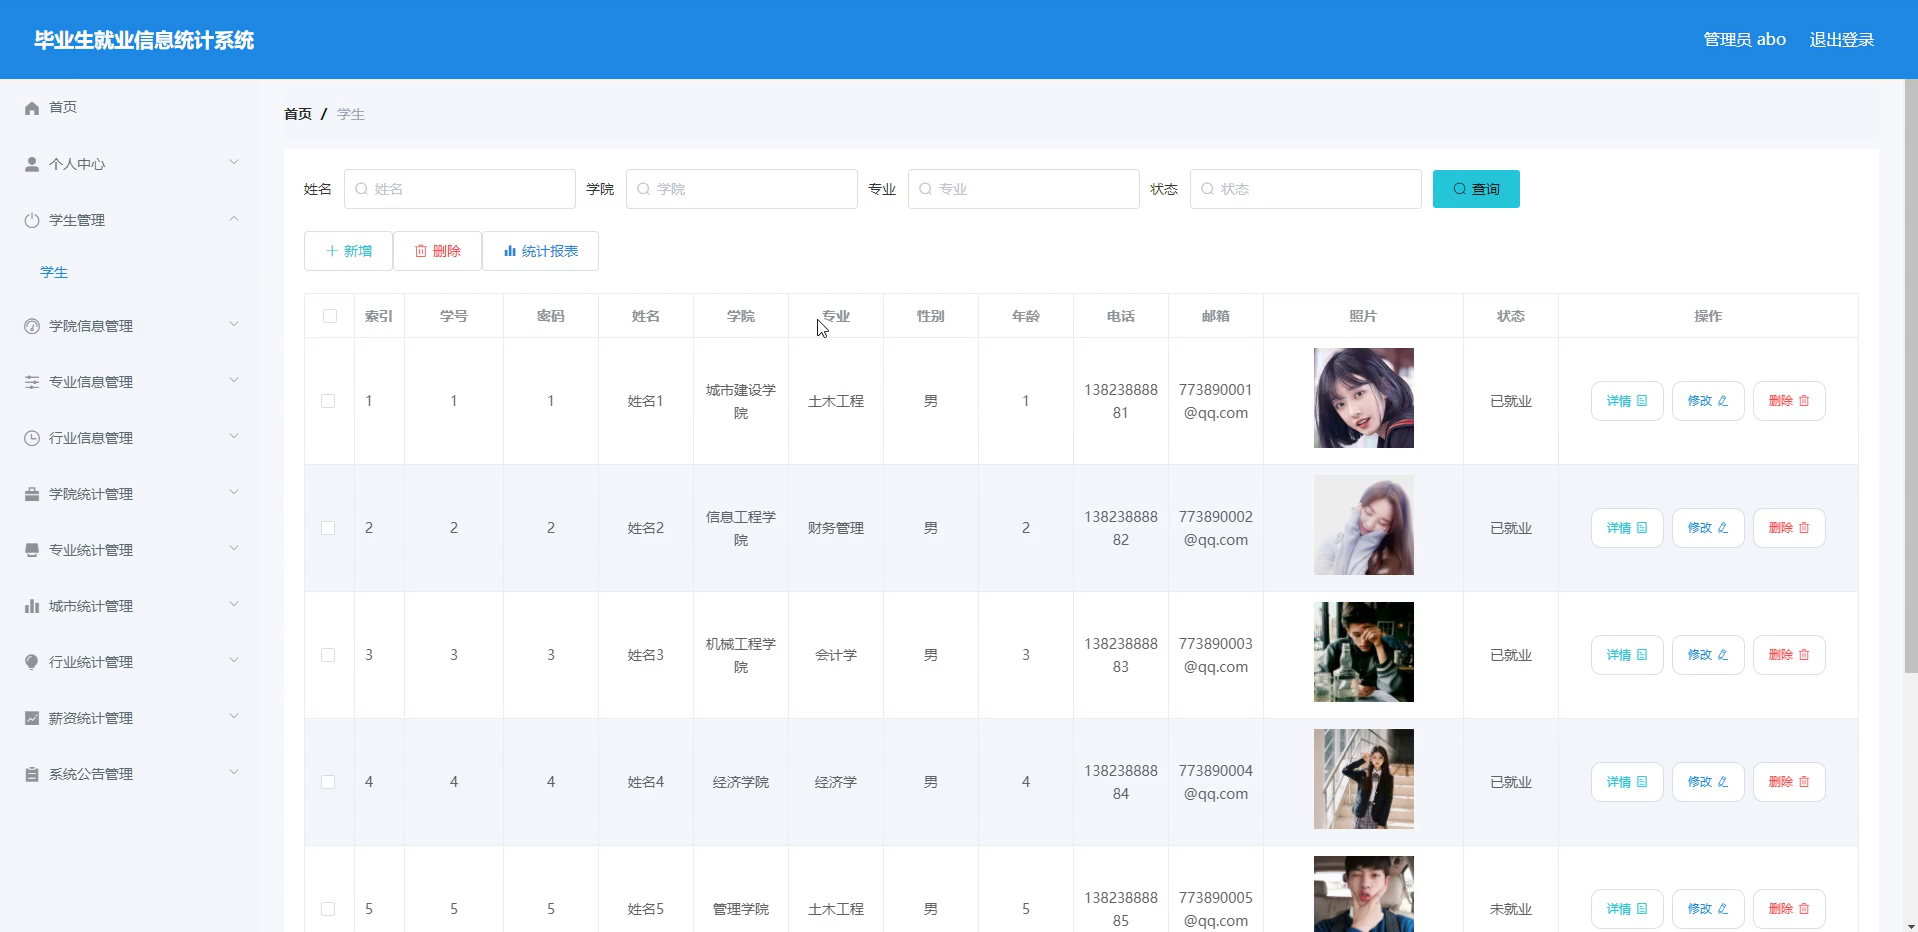Open photo thumbnail for 姓名3
Viewport: 1918px width, 932px height.
(x=1364, y=652)
